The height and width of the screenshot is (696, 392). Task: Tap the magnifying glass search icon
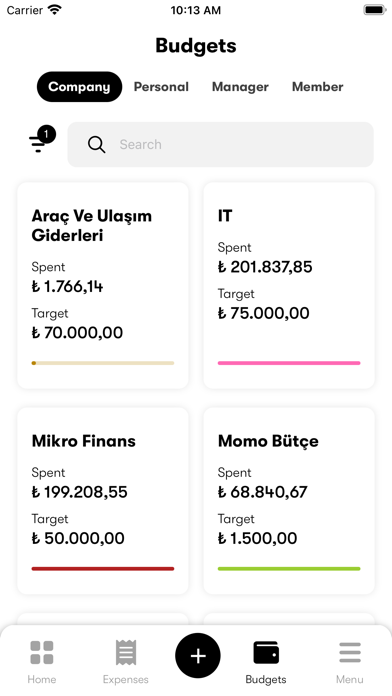pos(96,145)
